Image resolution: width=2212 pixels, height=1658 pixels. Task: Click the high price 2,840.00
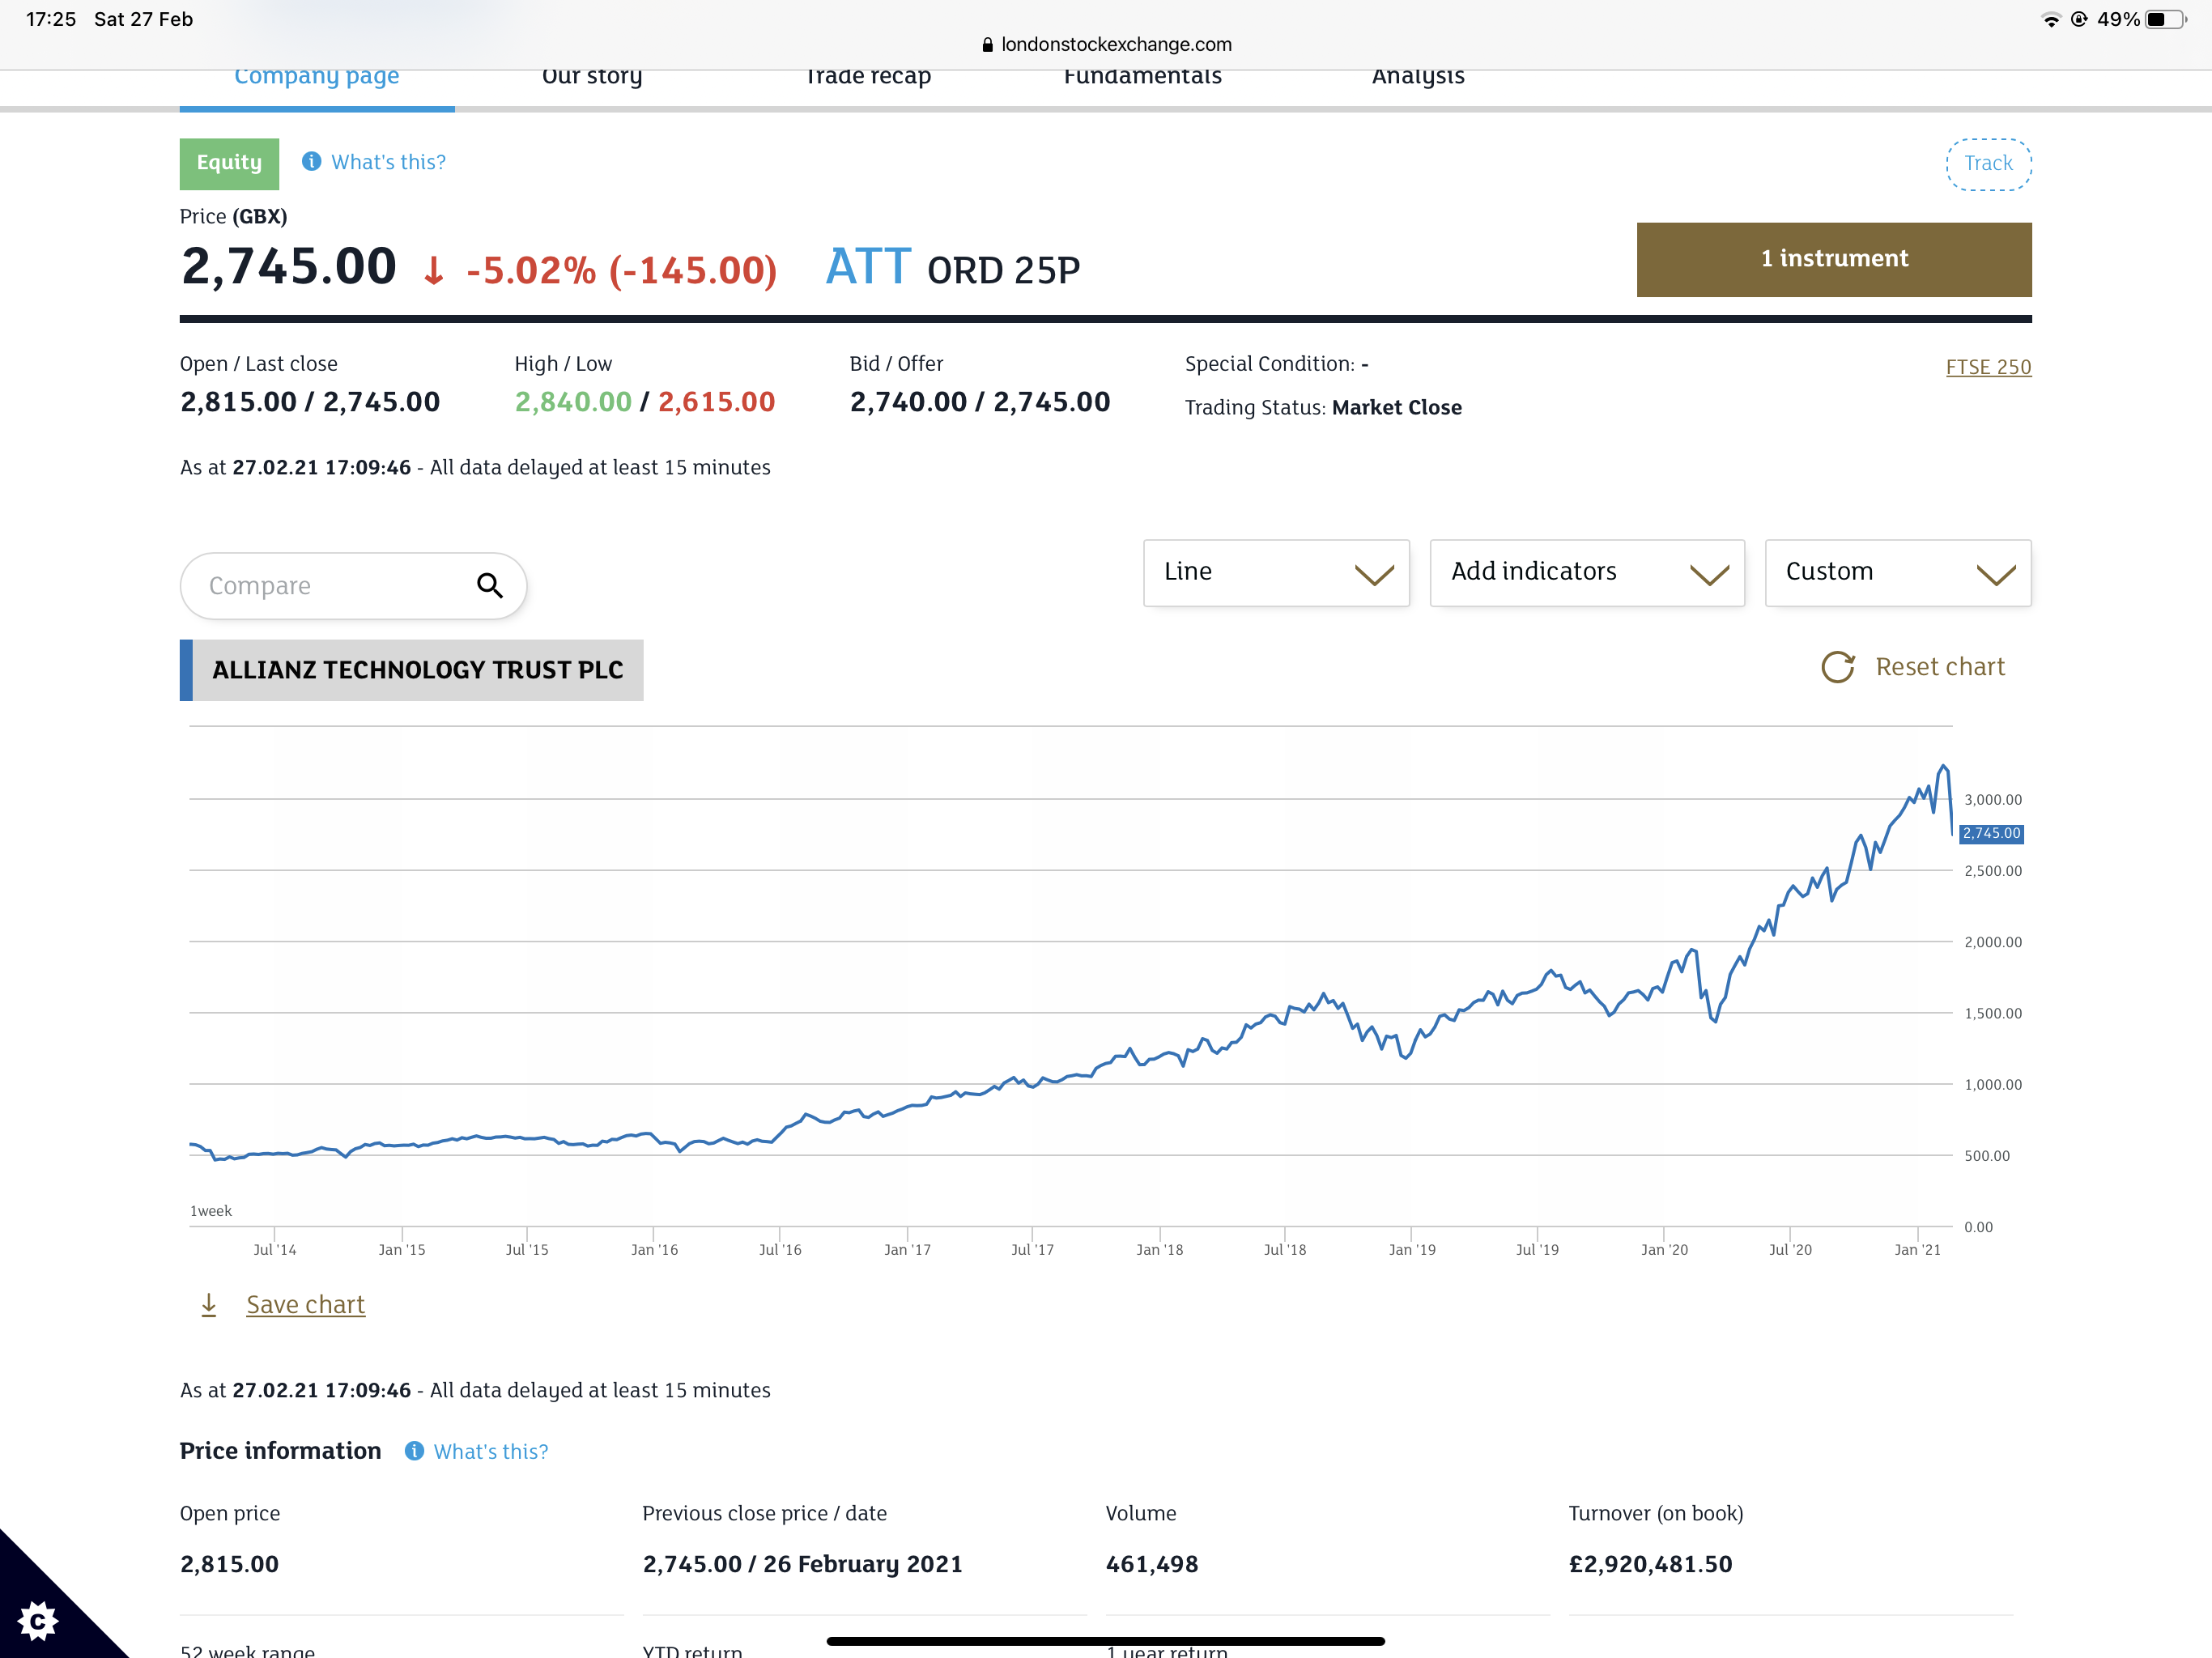point(573,402)
